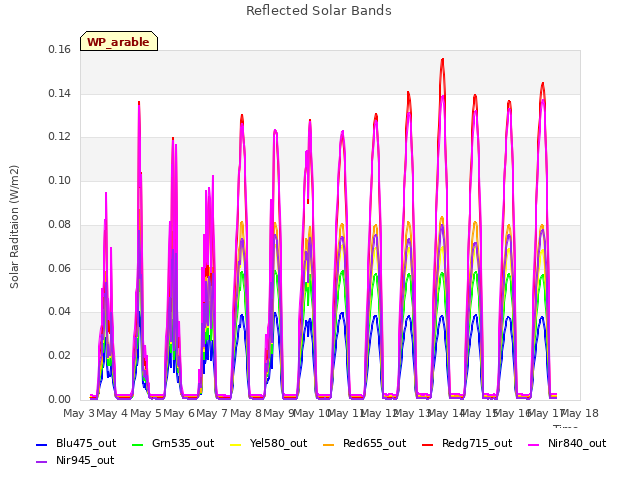Toggle the Nir945_out legend entry

click(75, 460)
